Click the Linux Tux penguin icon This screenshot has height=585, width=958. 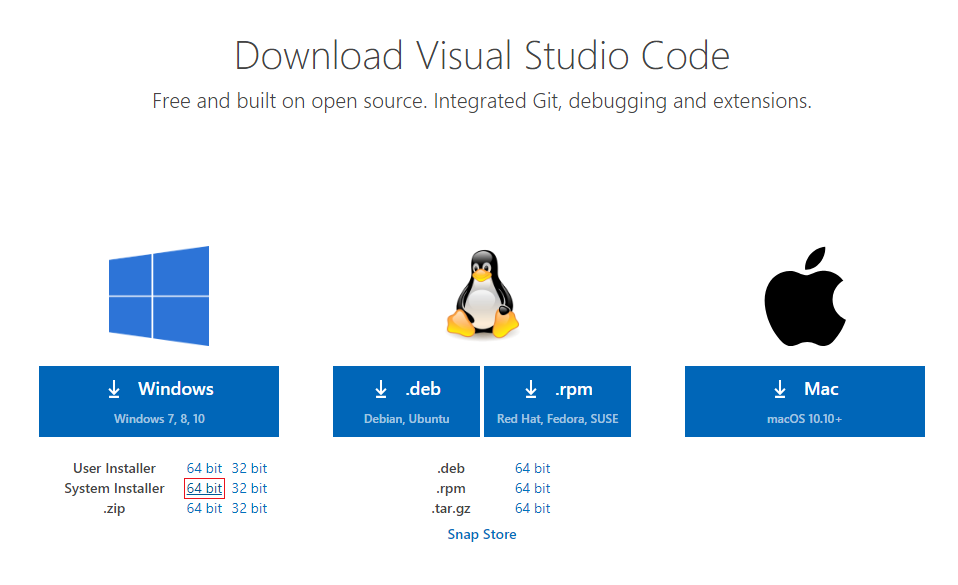483,294
